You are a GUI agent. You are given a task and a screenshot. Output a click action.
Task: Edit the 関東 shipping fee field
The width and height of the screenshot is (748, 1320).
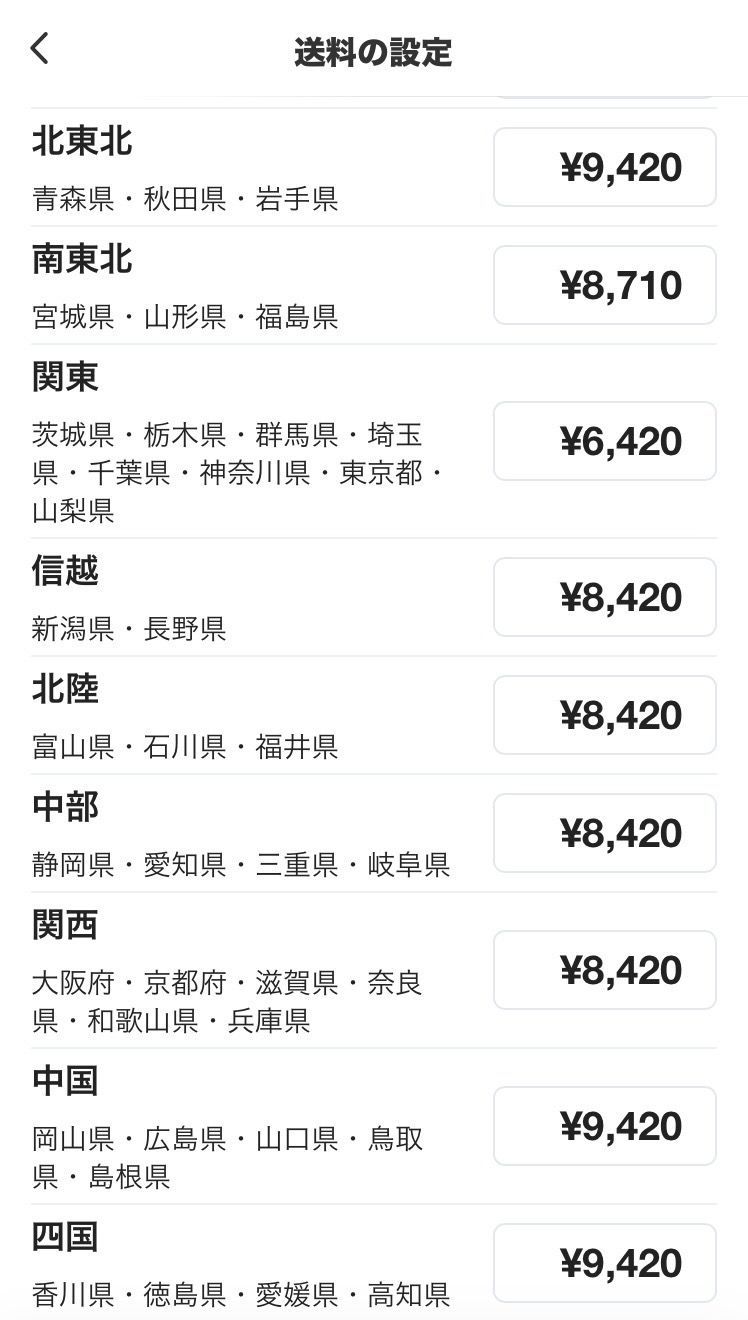[604, 441]
